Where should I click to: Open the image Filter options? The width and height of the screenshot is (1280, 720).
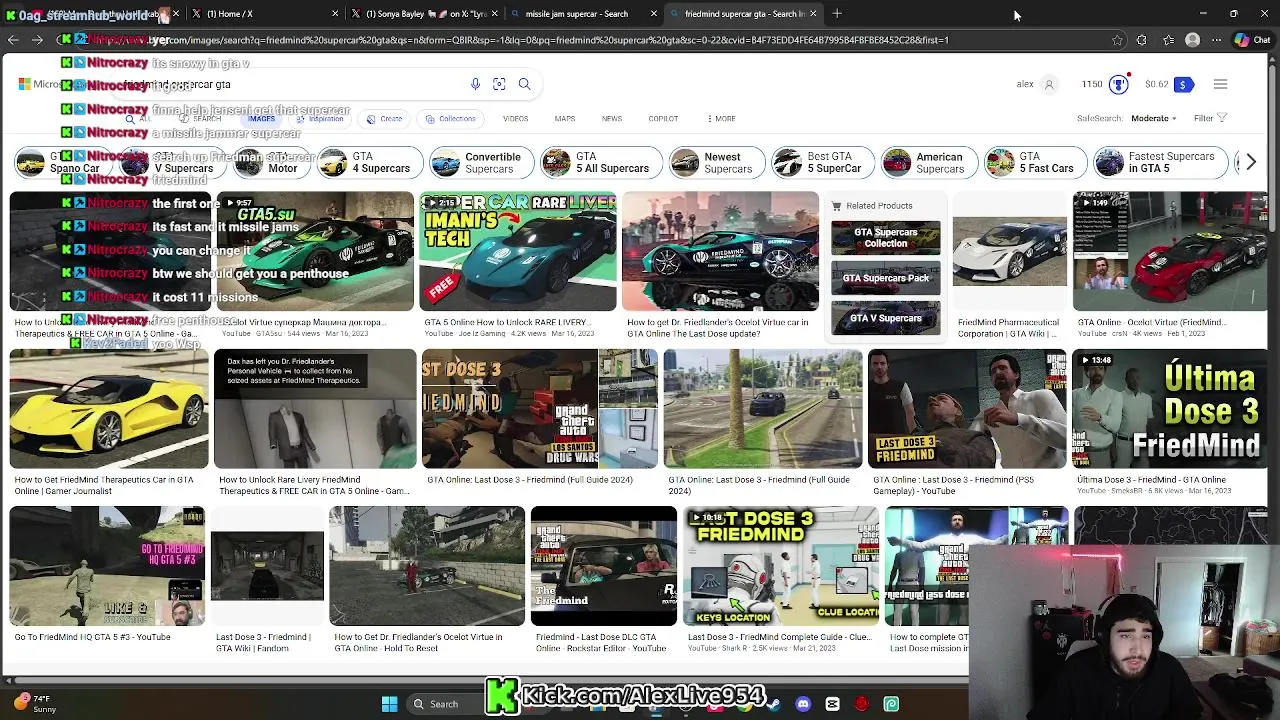click(1210, 118)
